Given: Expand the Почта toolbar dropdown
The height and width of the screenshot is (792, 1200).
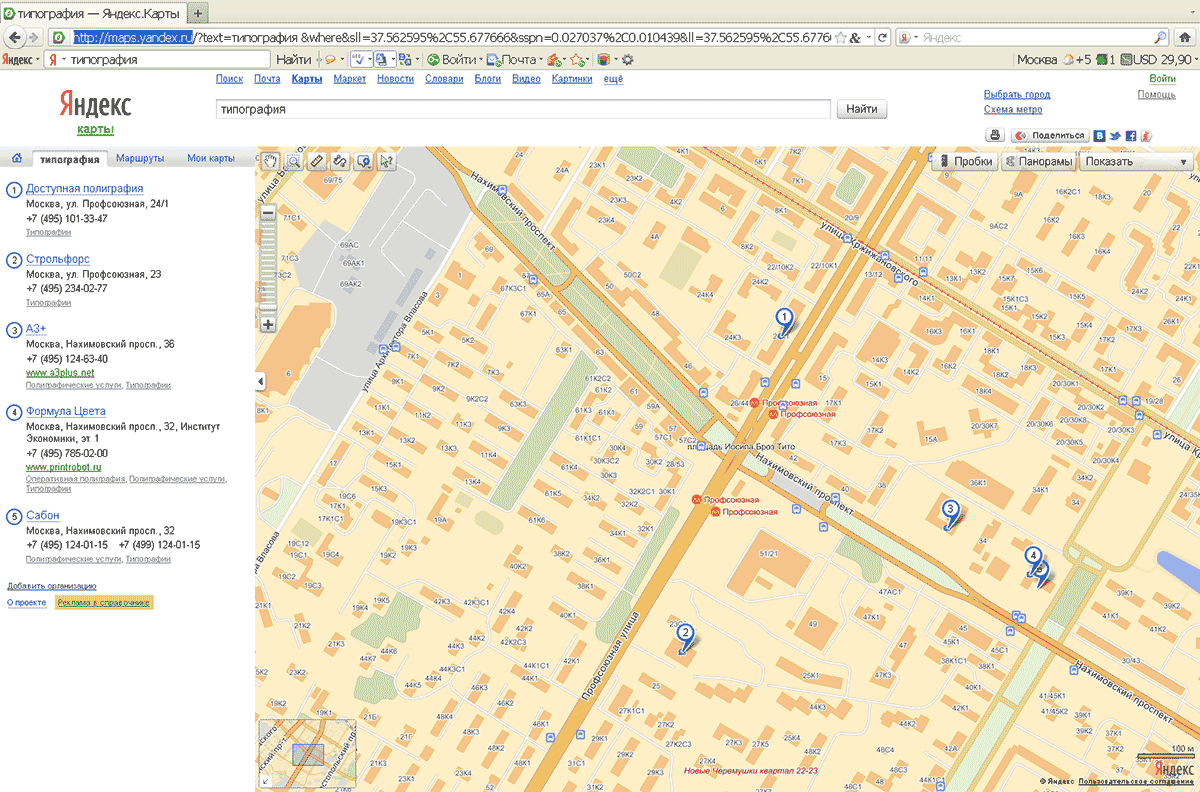Looking at the screenshot, I should 542,60.
